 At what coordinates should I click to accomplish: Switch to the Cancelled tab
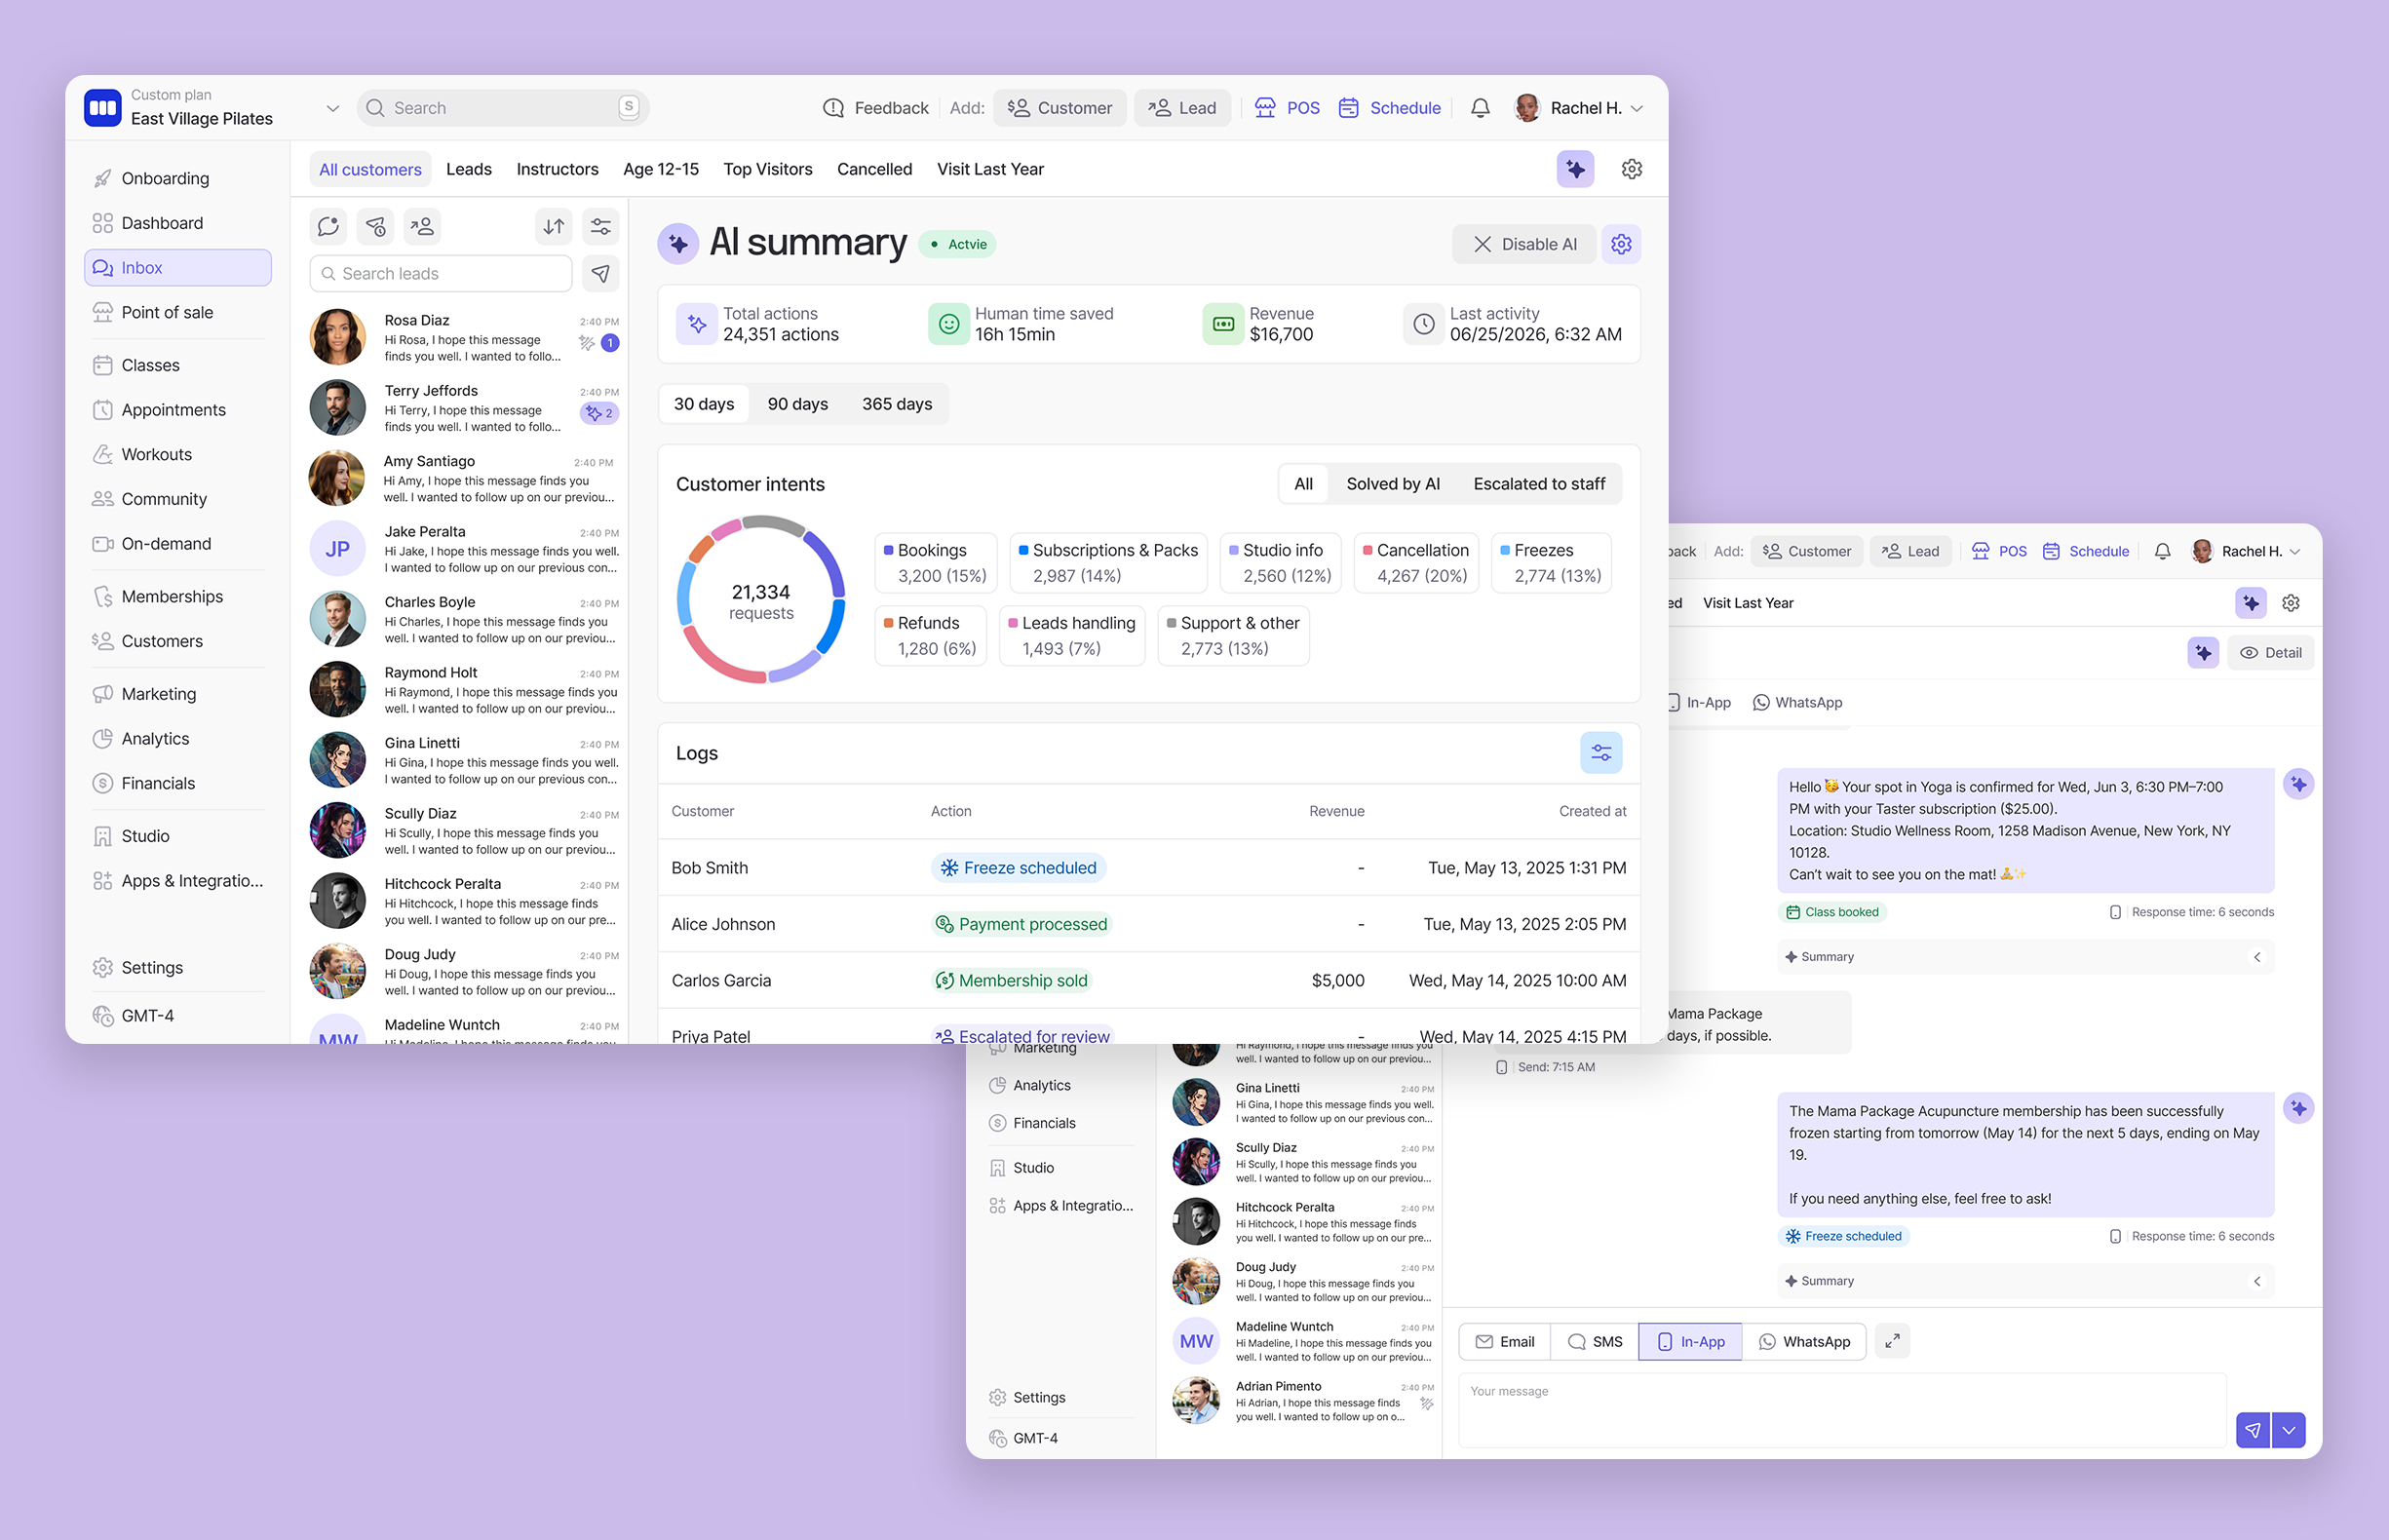click(x=874, y=169)
